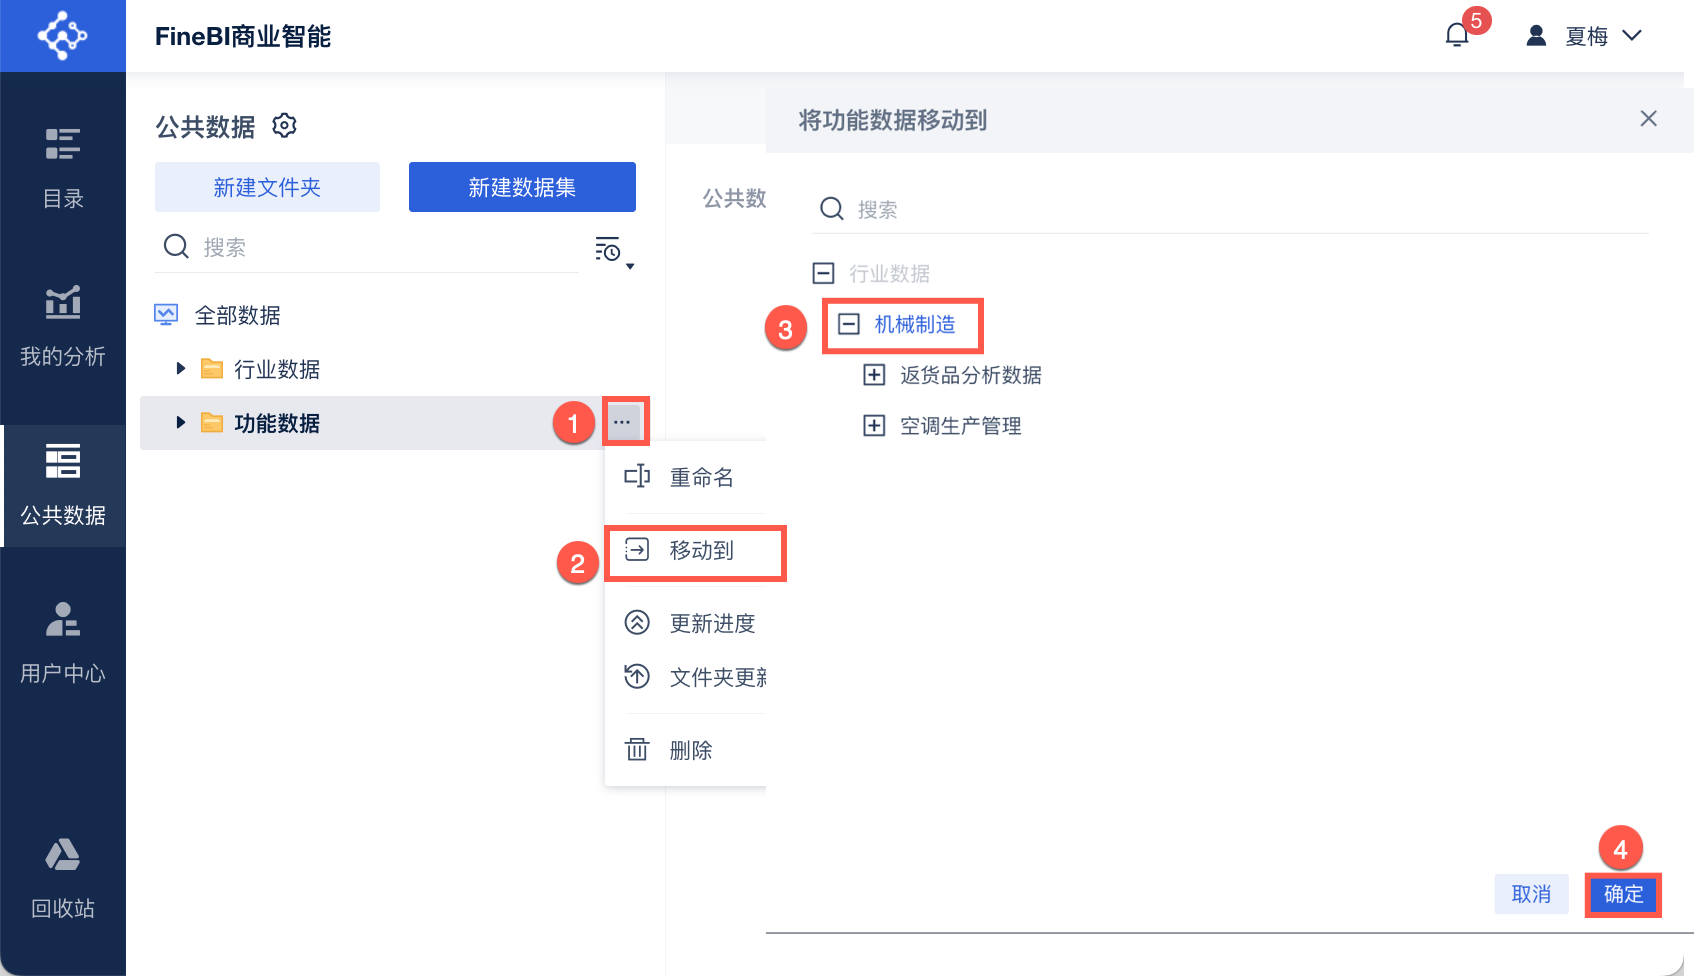The height and width of the screenshot is (976, 1694).
Task: Go to 我的分析 in sidebar
Action: tap(62, 325)
